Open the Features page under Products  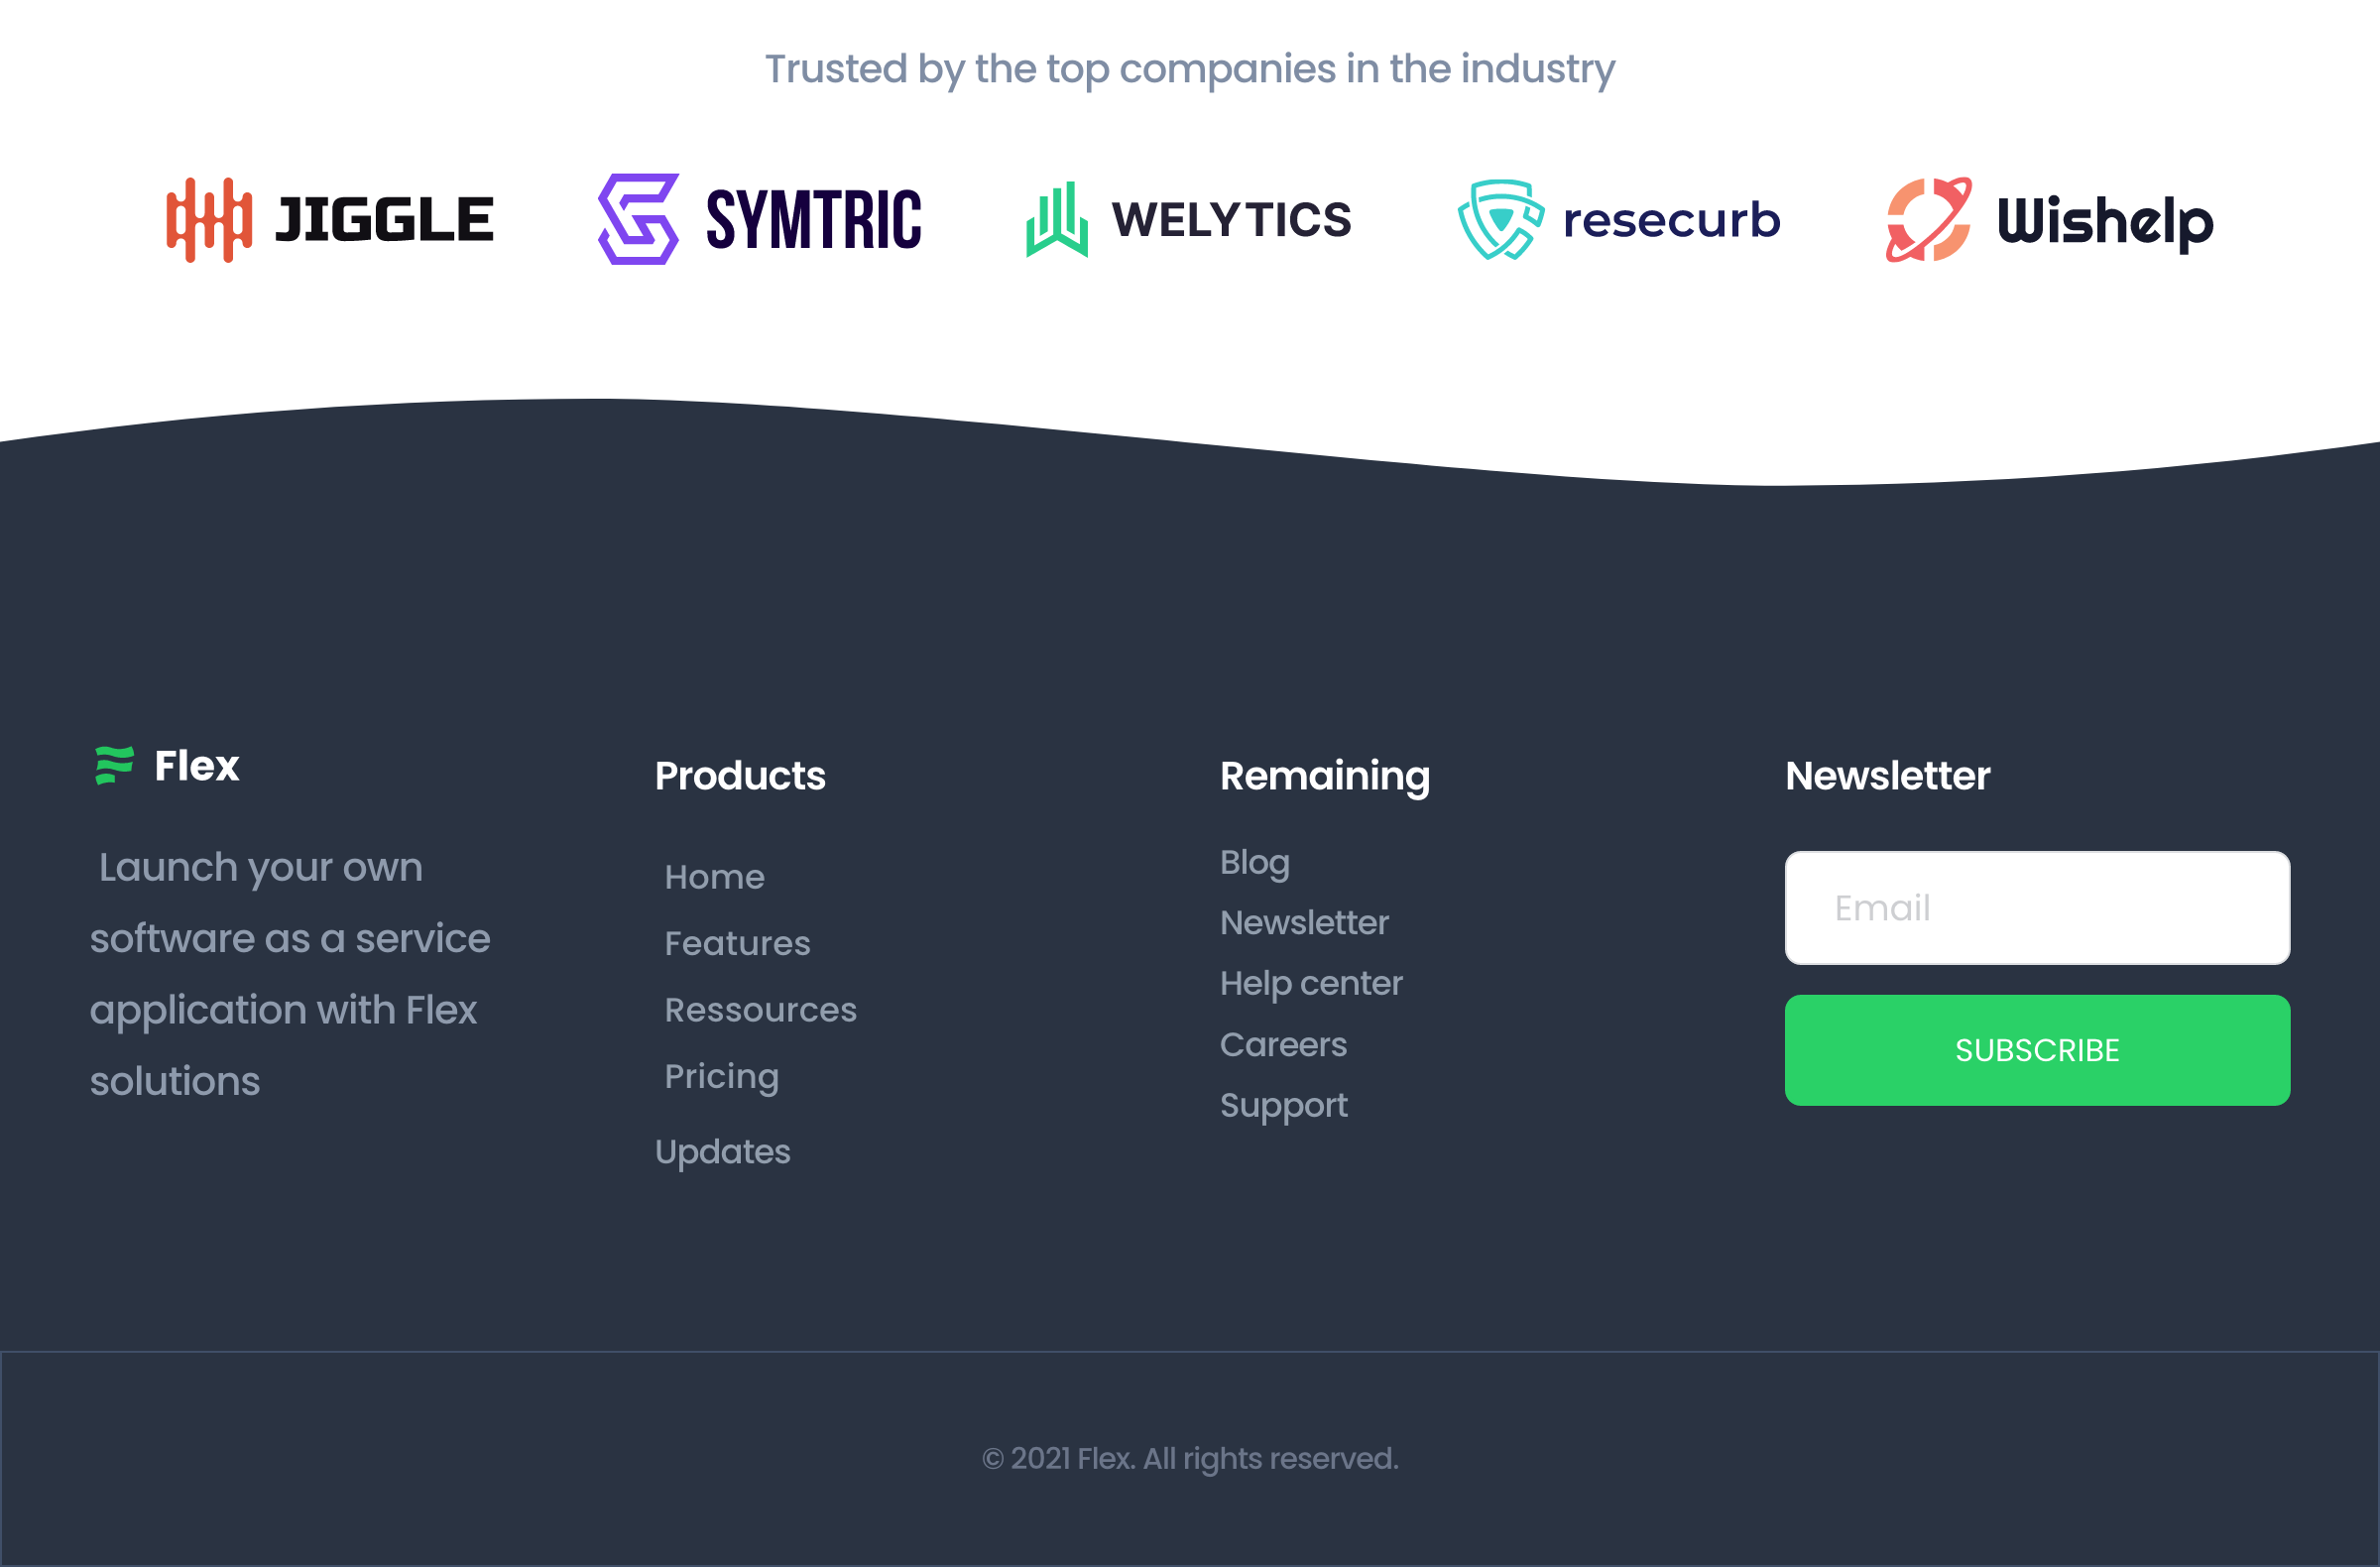click(x=736, y=944)
